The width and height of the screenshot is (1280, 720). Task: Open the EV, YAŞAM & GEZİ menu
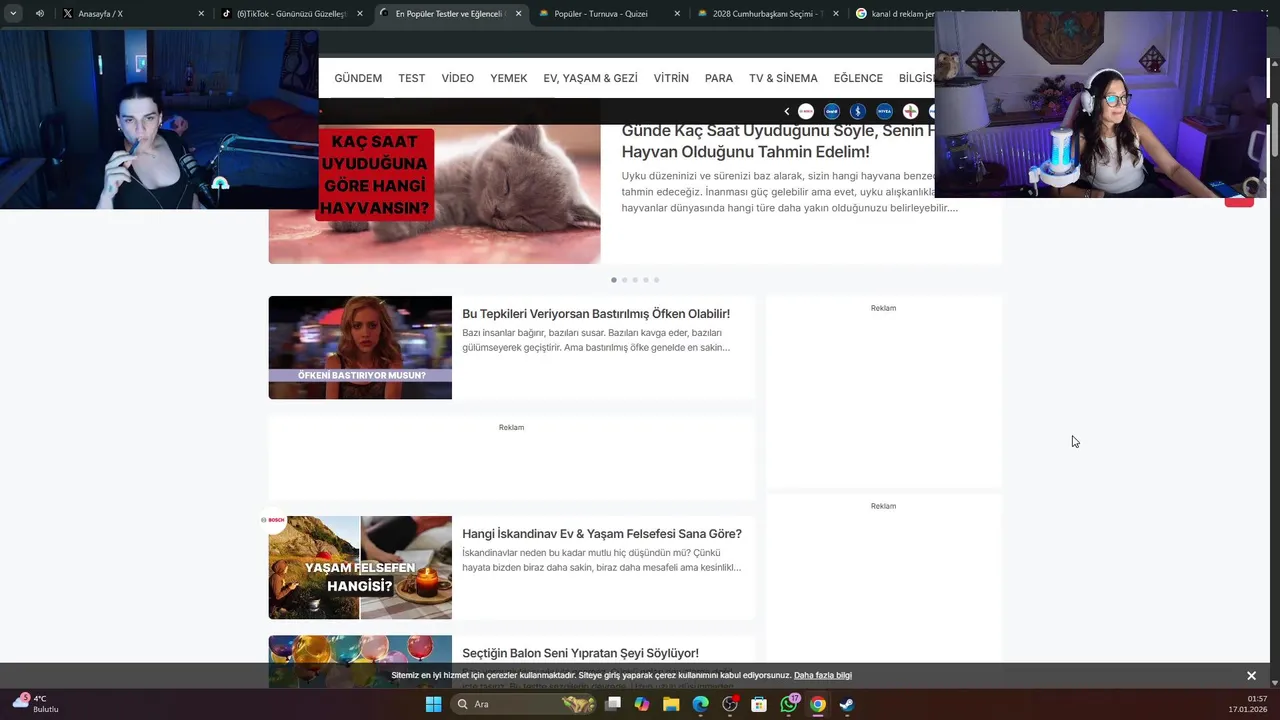(x=590, y=78)
